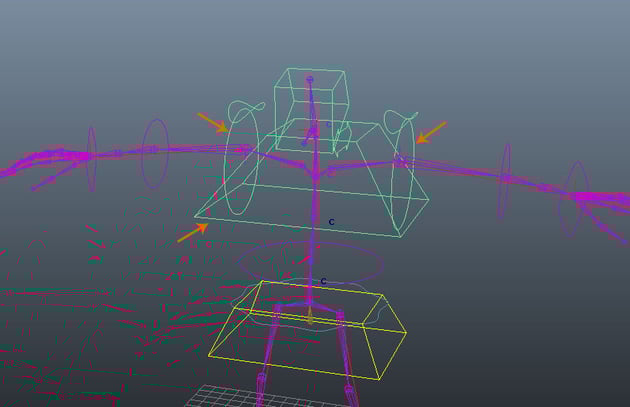
Task: Select the screen-right knee joint
Action: pyautogui.click(x=349, y=390)
